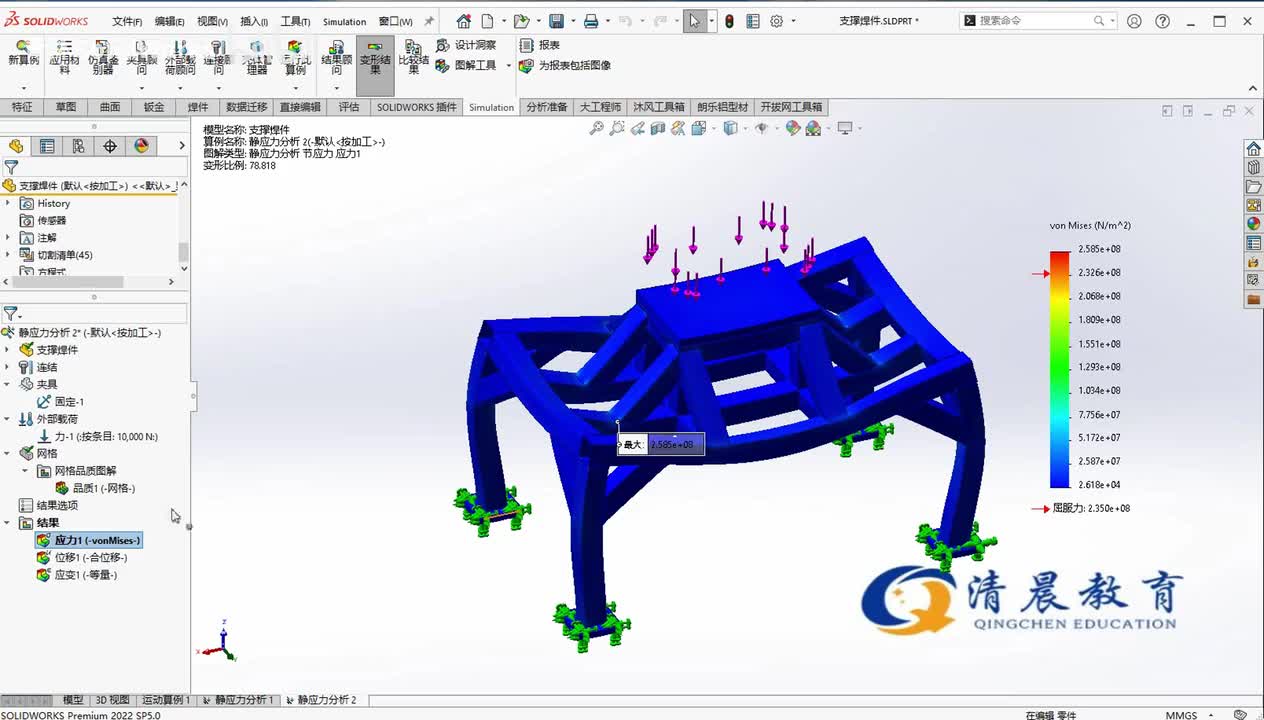Open 设计洞察 (Design Insight)
The height and width of the screenshot is (720, 1264).
(x=466, y=45)
